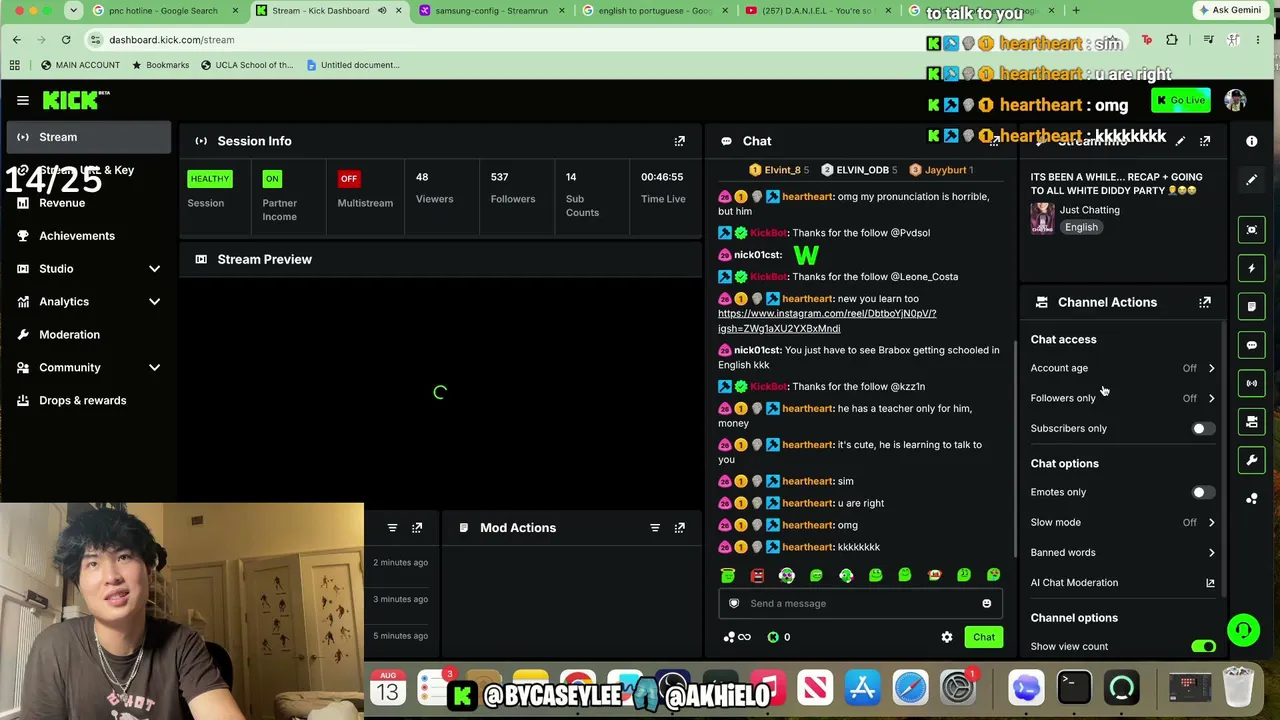The image size is (1280, 720).
Task: Open Terminal from the Dock
Action: tap(1073, 688)
